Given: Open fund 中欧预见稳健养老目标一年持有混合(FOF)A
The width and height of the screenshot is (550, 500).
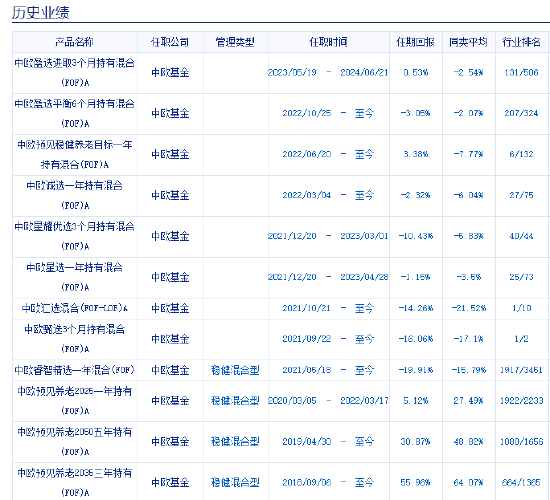Looking at the screenshot, I should (74, 154).
